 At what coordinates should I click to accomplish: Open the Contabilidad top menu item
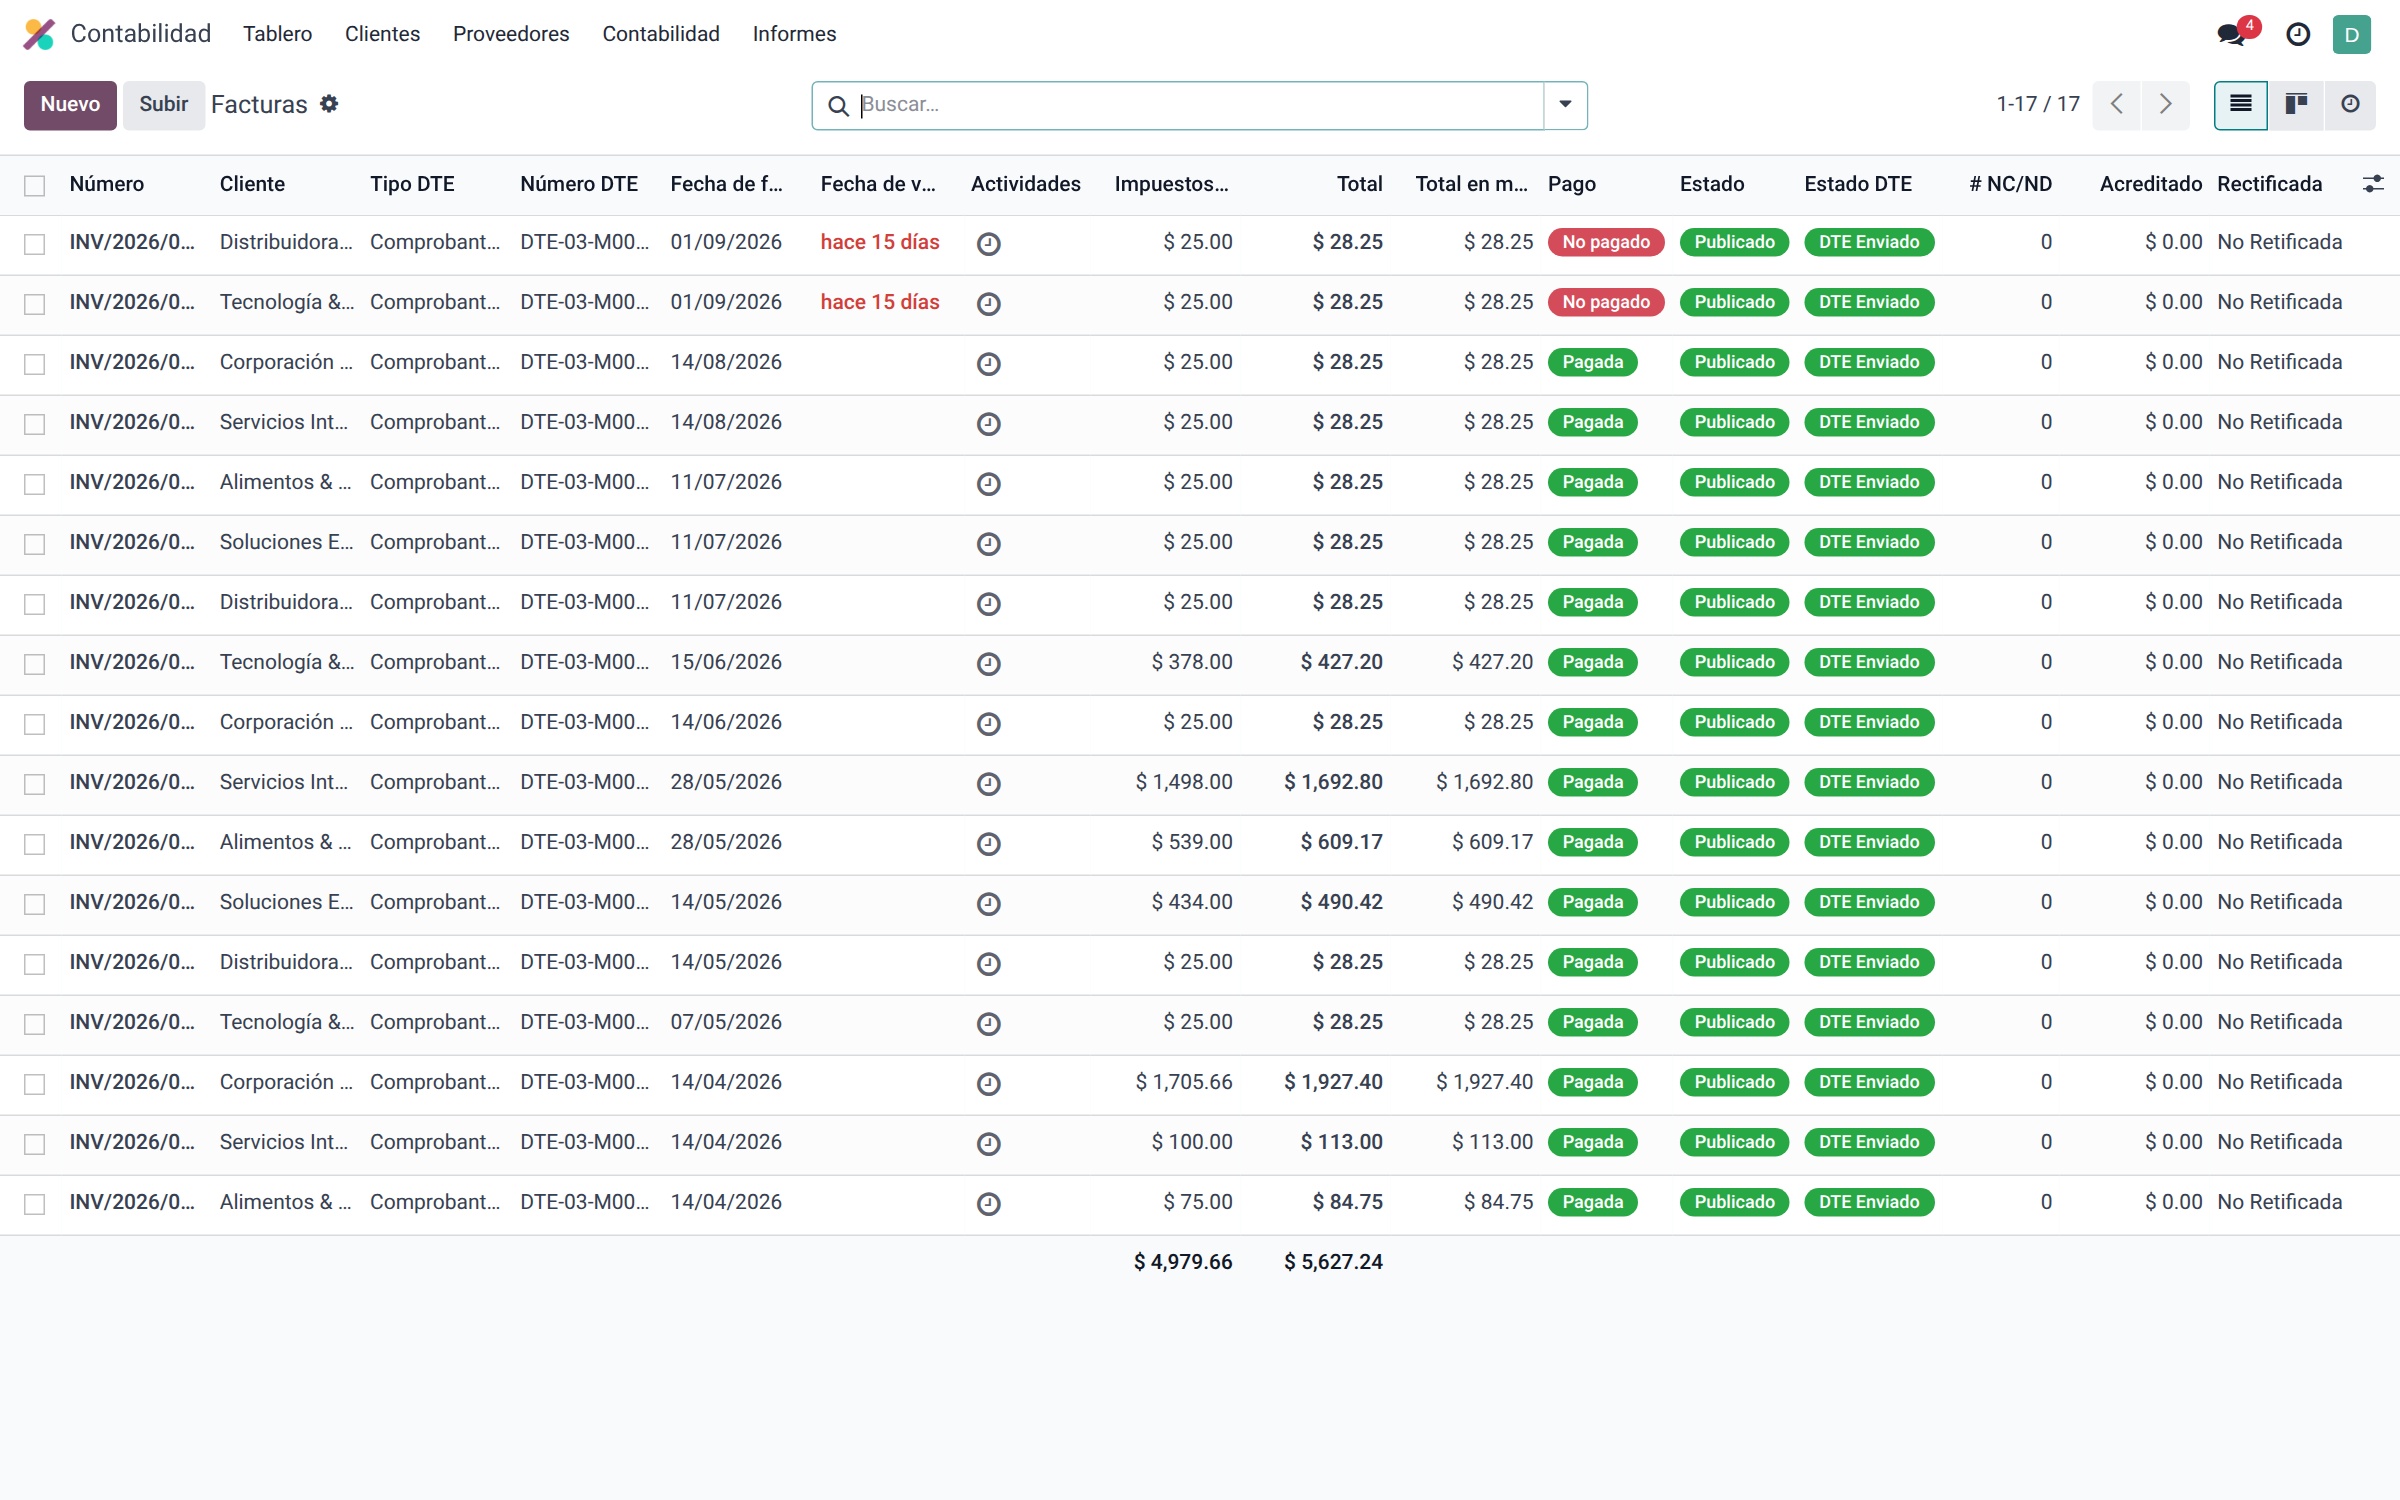pyautogui.click(x=661, y=34)
